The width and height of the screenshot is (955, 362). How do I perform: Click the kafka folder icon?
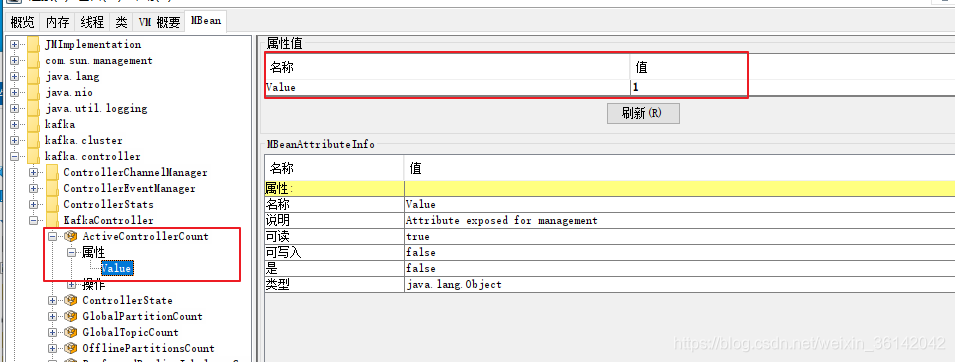33,124
